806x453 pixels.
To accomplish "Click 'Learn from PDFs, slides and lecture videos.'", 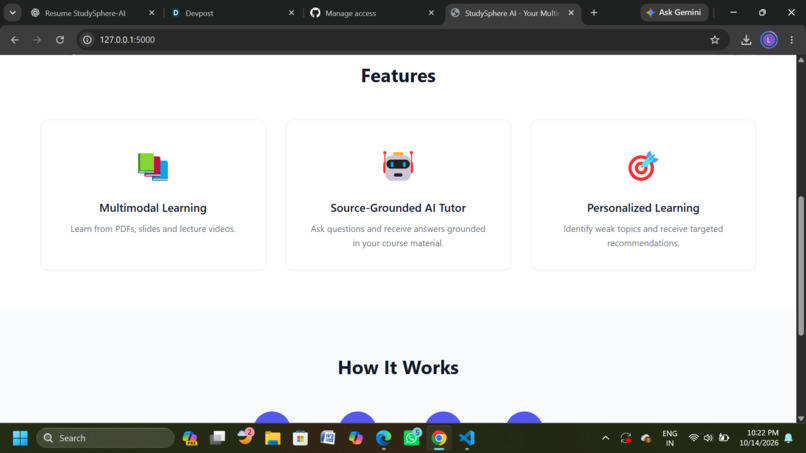I will (x=153, y=229).
